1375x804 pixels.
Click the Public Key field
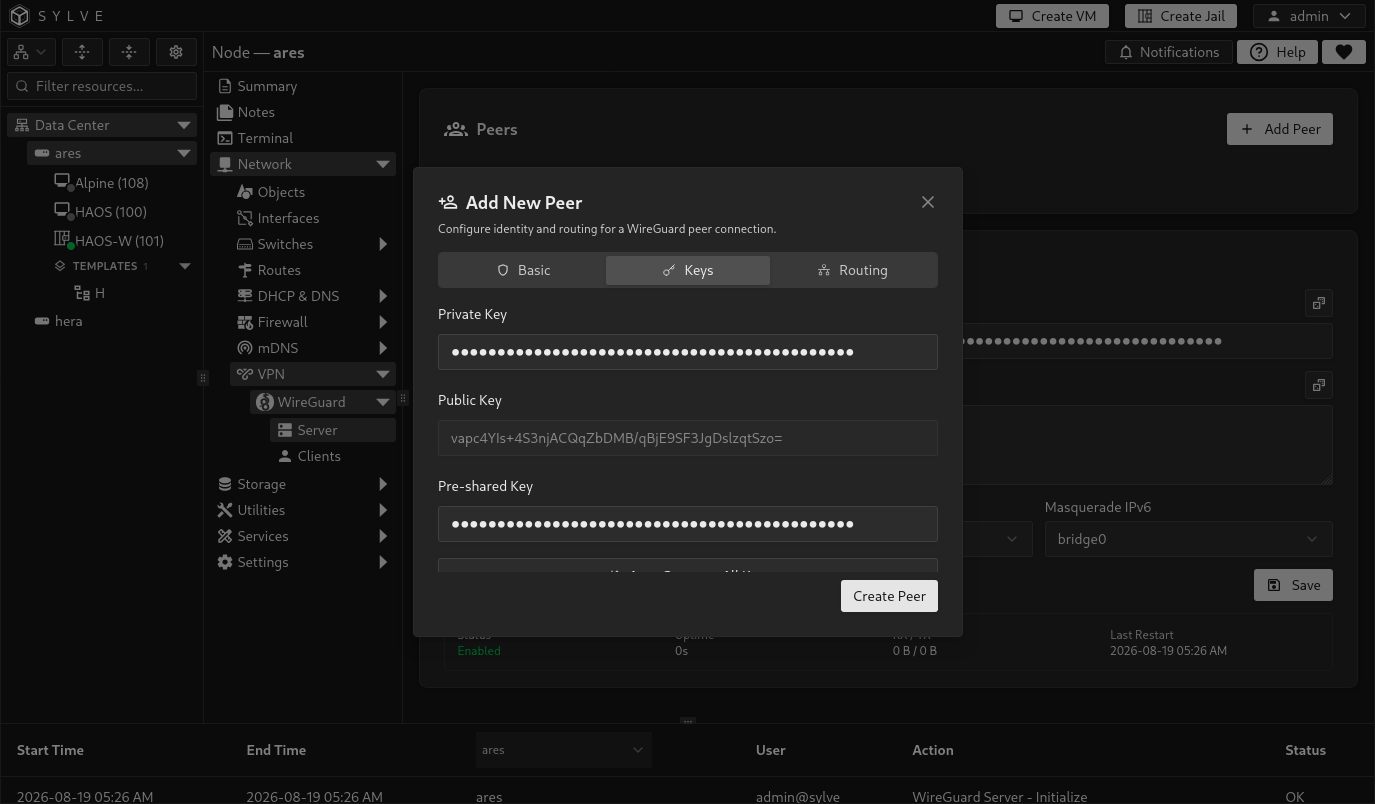pyautogui.click(x=688, y=438)
